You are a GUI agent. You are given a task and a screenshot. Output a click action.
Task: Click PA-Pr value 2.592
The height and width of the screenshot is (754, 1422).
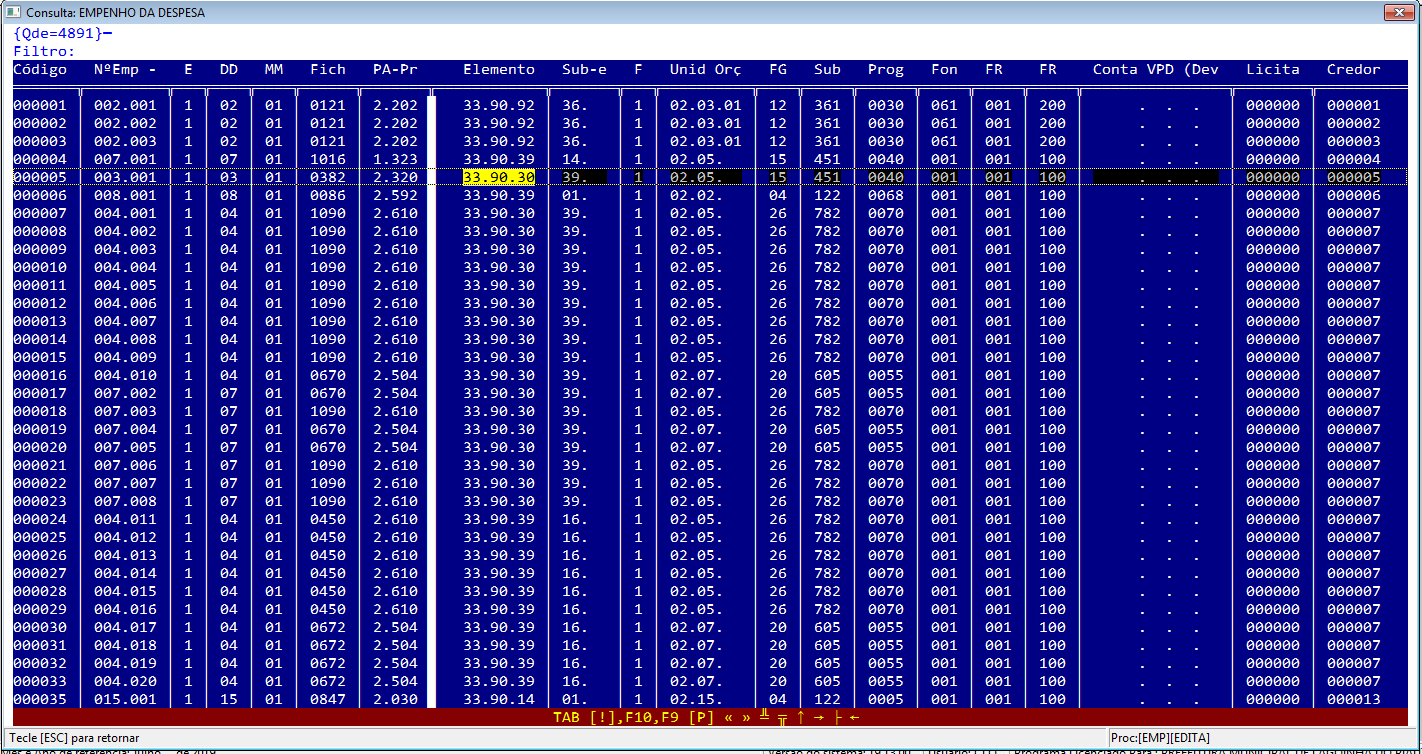pyautogui.click(x=395, y=196)
